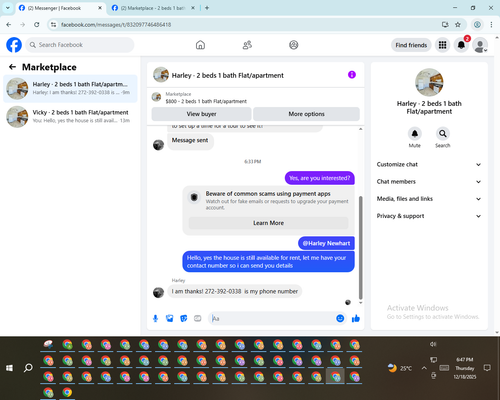
Task: Expand Media, files and links section
Action: [x=429, y=199]
